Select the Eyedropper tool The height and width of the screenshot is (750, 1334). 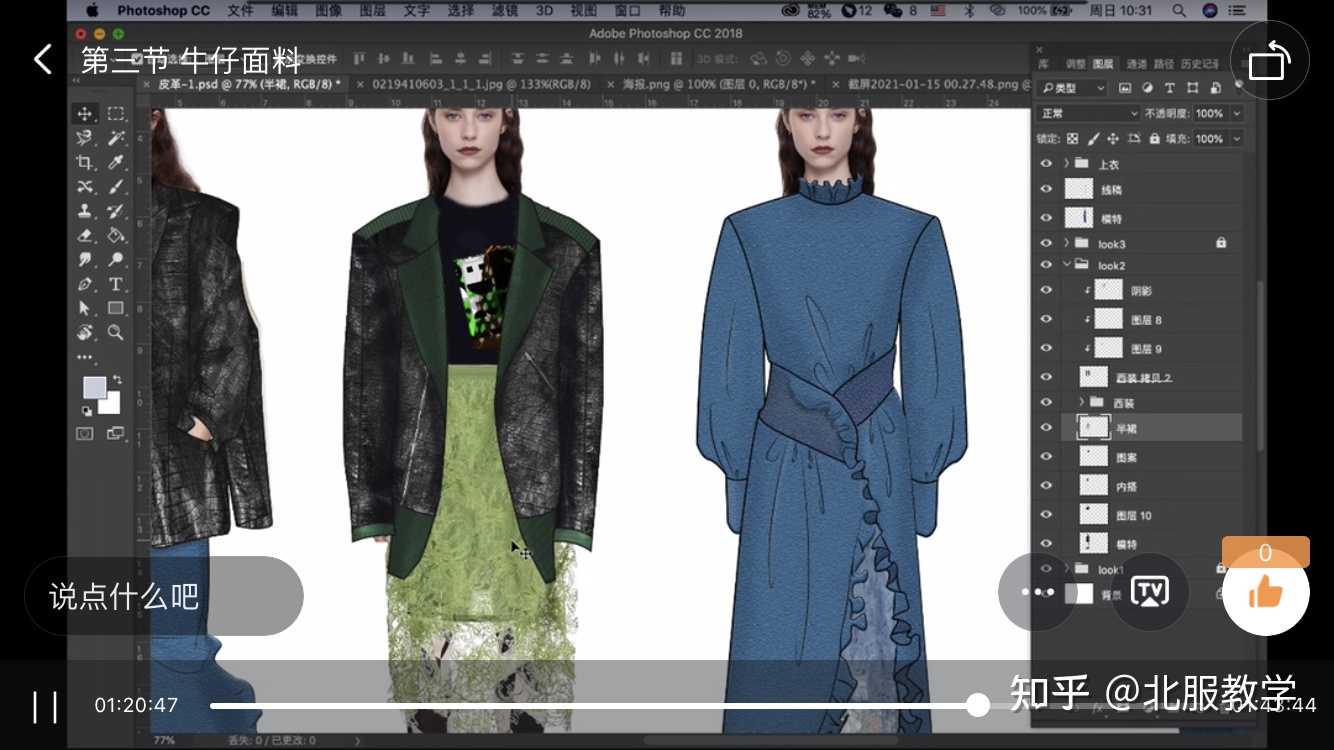116,163
